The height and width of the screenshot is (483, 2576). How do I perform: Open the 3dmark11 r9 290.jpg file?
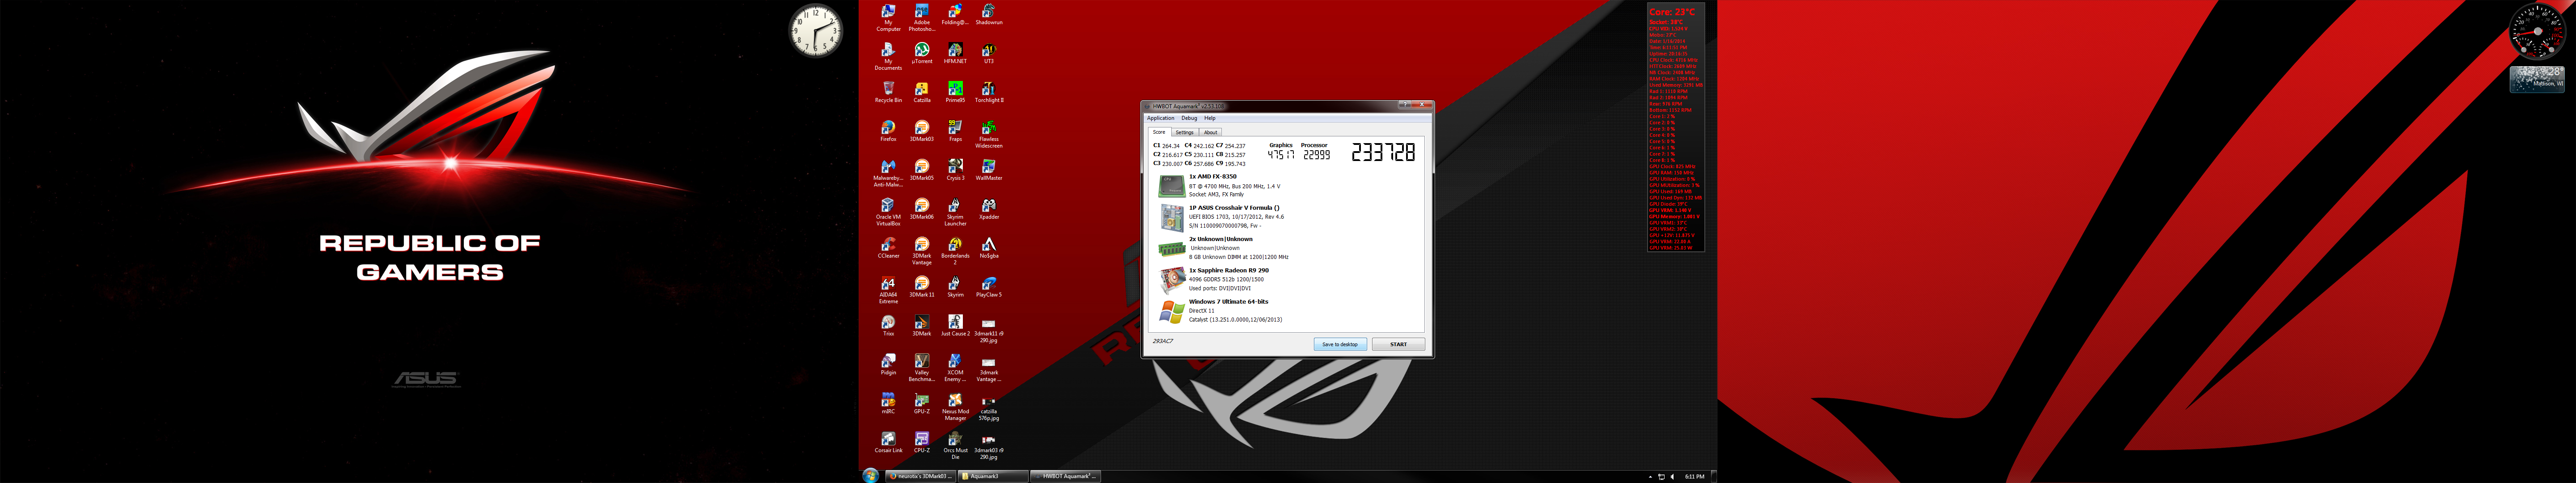pos(988,330)
